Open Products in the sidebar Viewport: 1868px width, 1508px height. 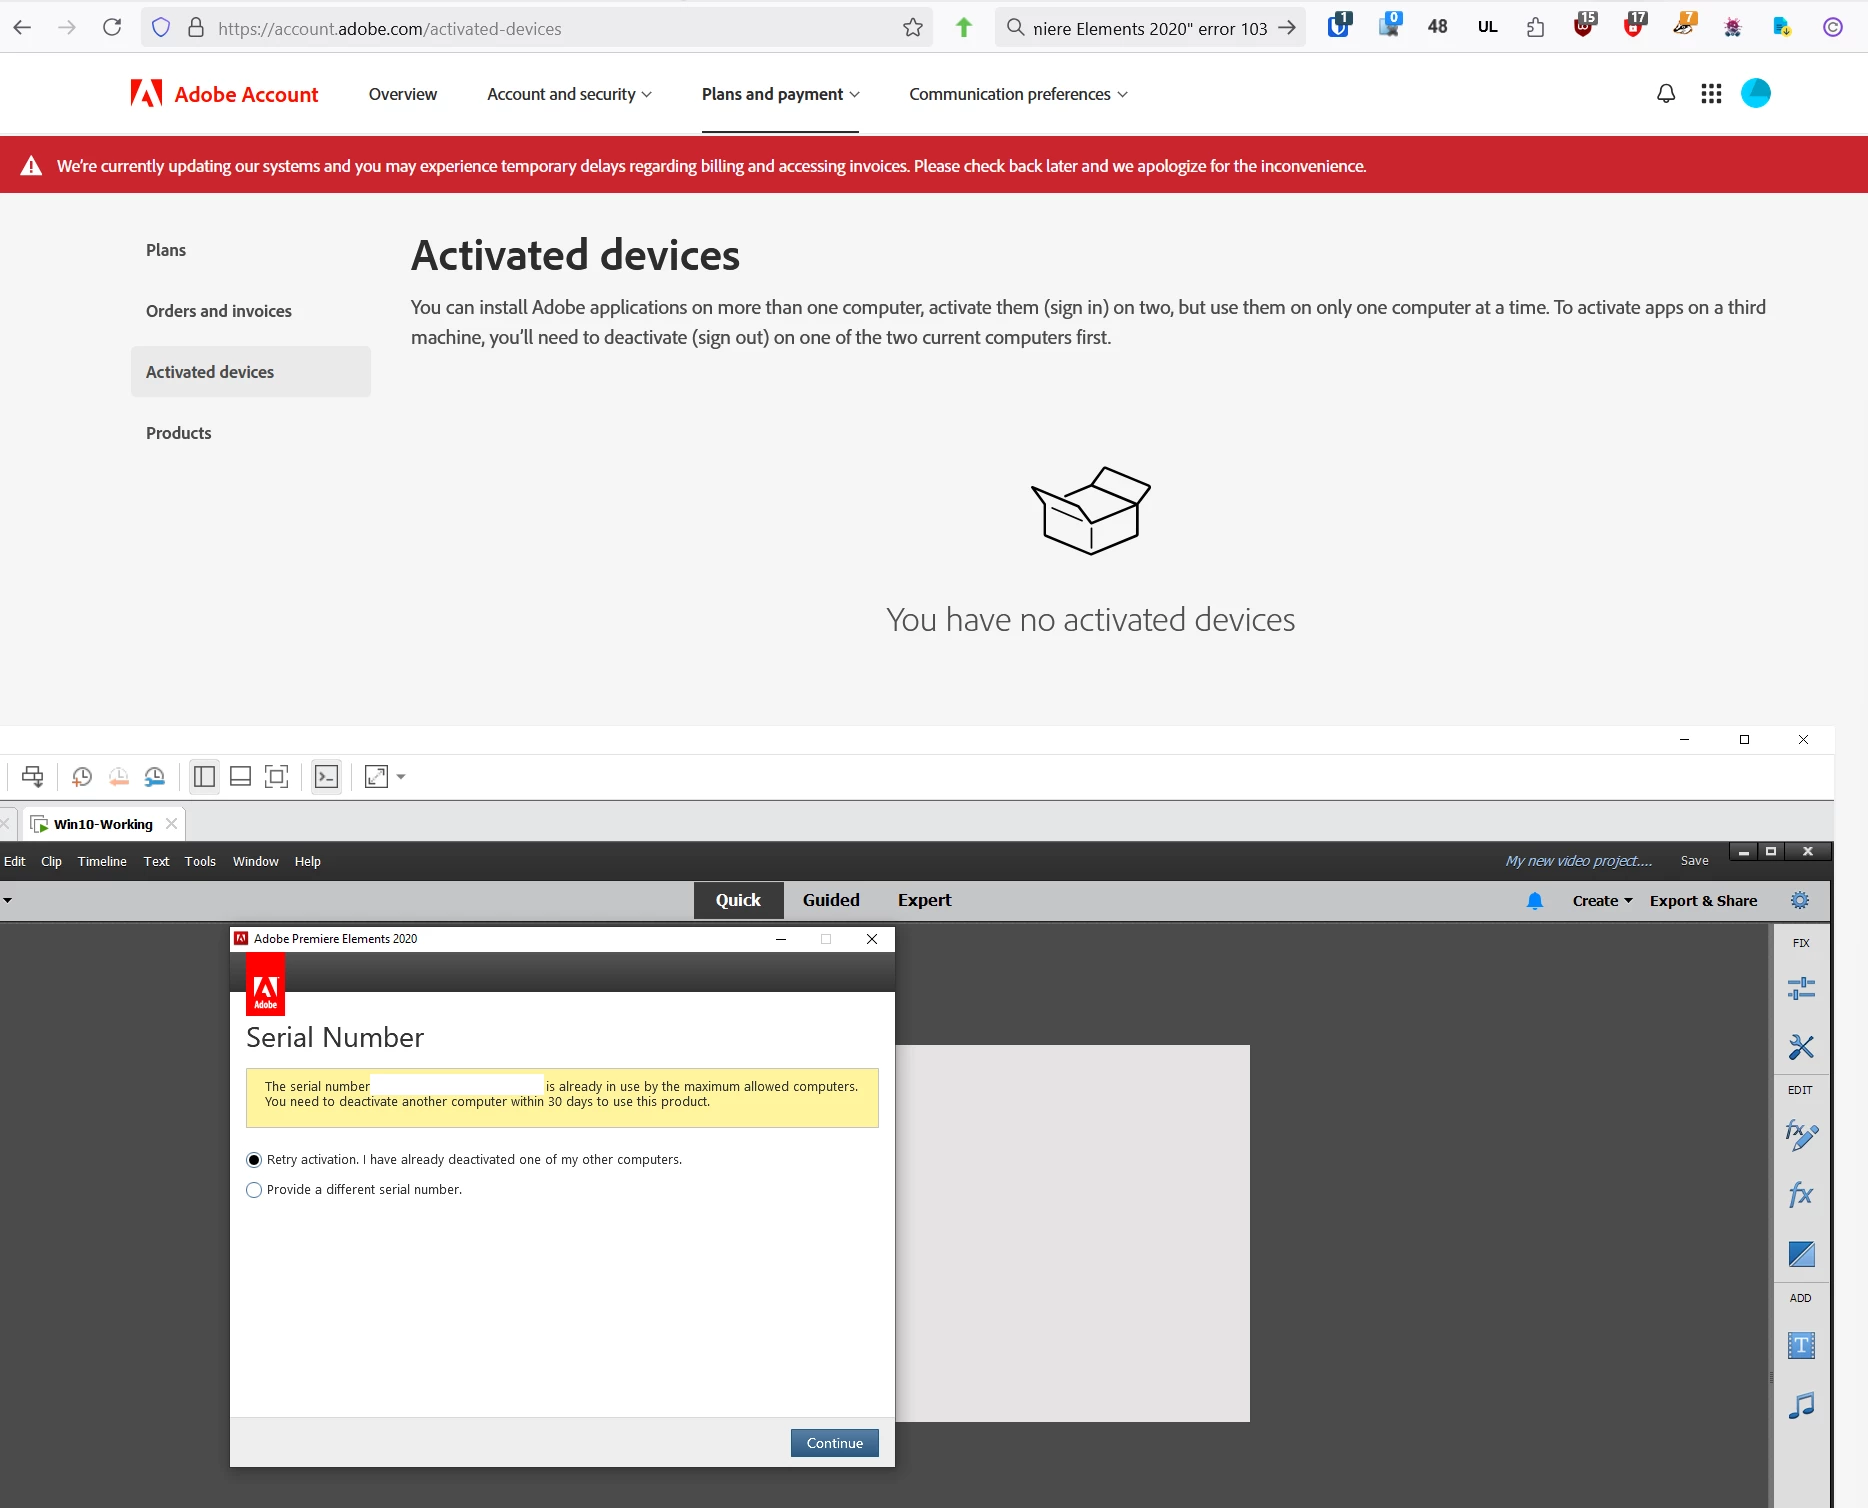[179, 433]
